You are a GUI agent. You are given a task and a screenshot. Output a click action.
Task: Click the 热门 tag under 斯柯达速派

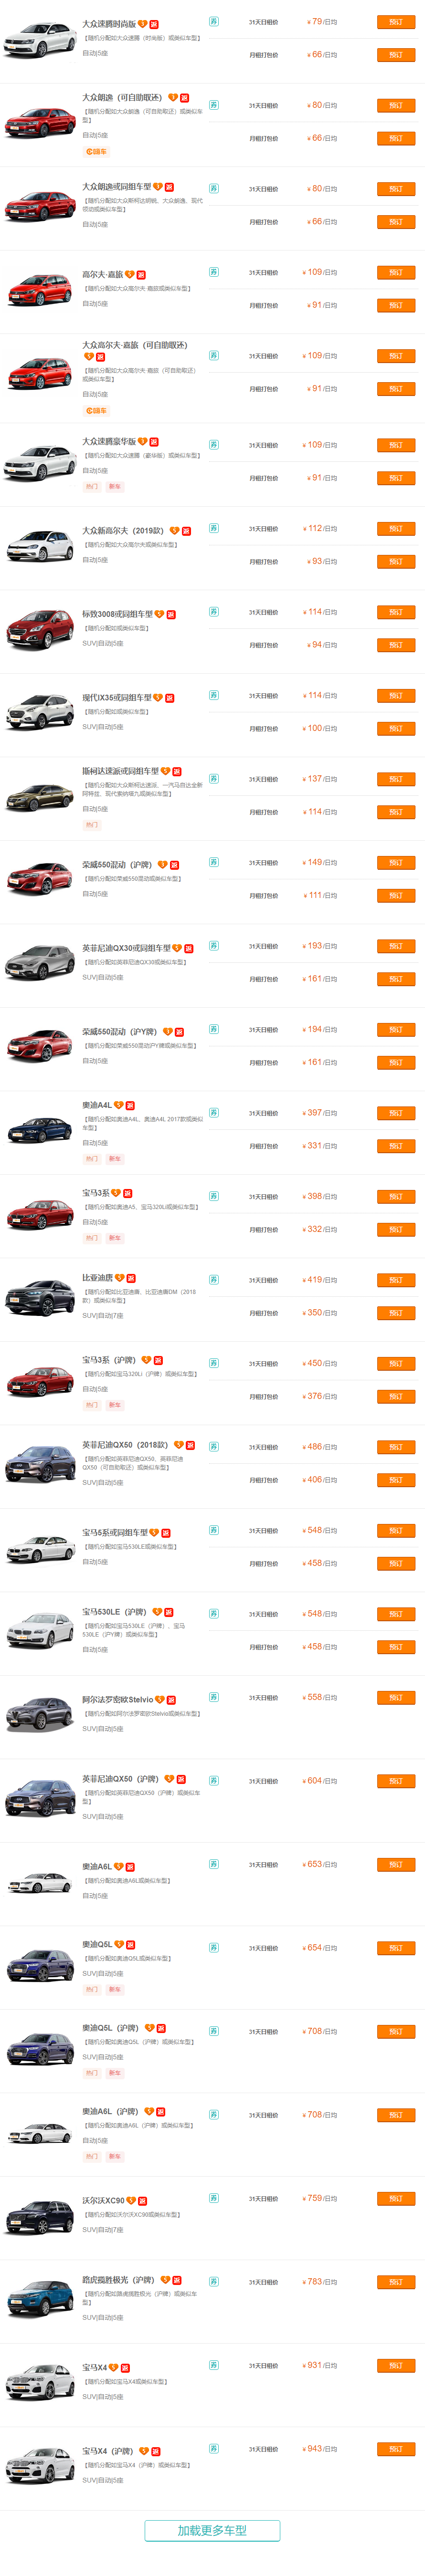click(92, 825)
